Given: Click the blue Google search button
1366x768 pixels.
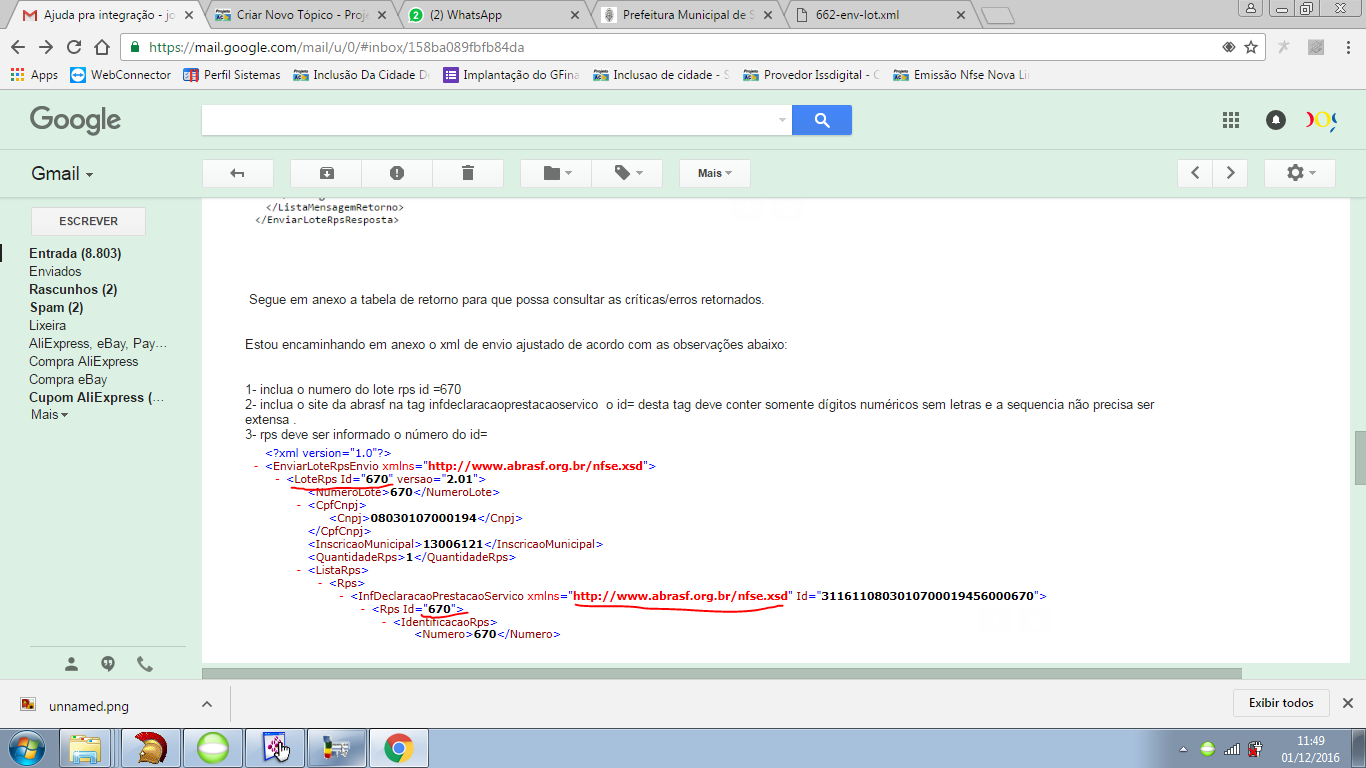Looking at the screenshot, I should click(822, 120).
